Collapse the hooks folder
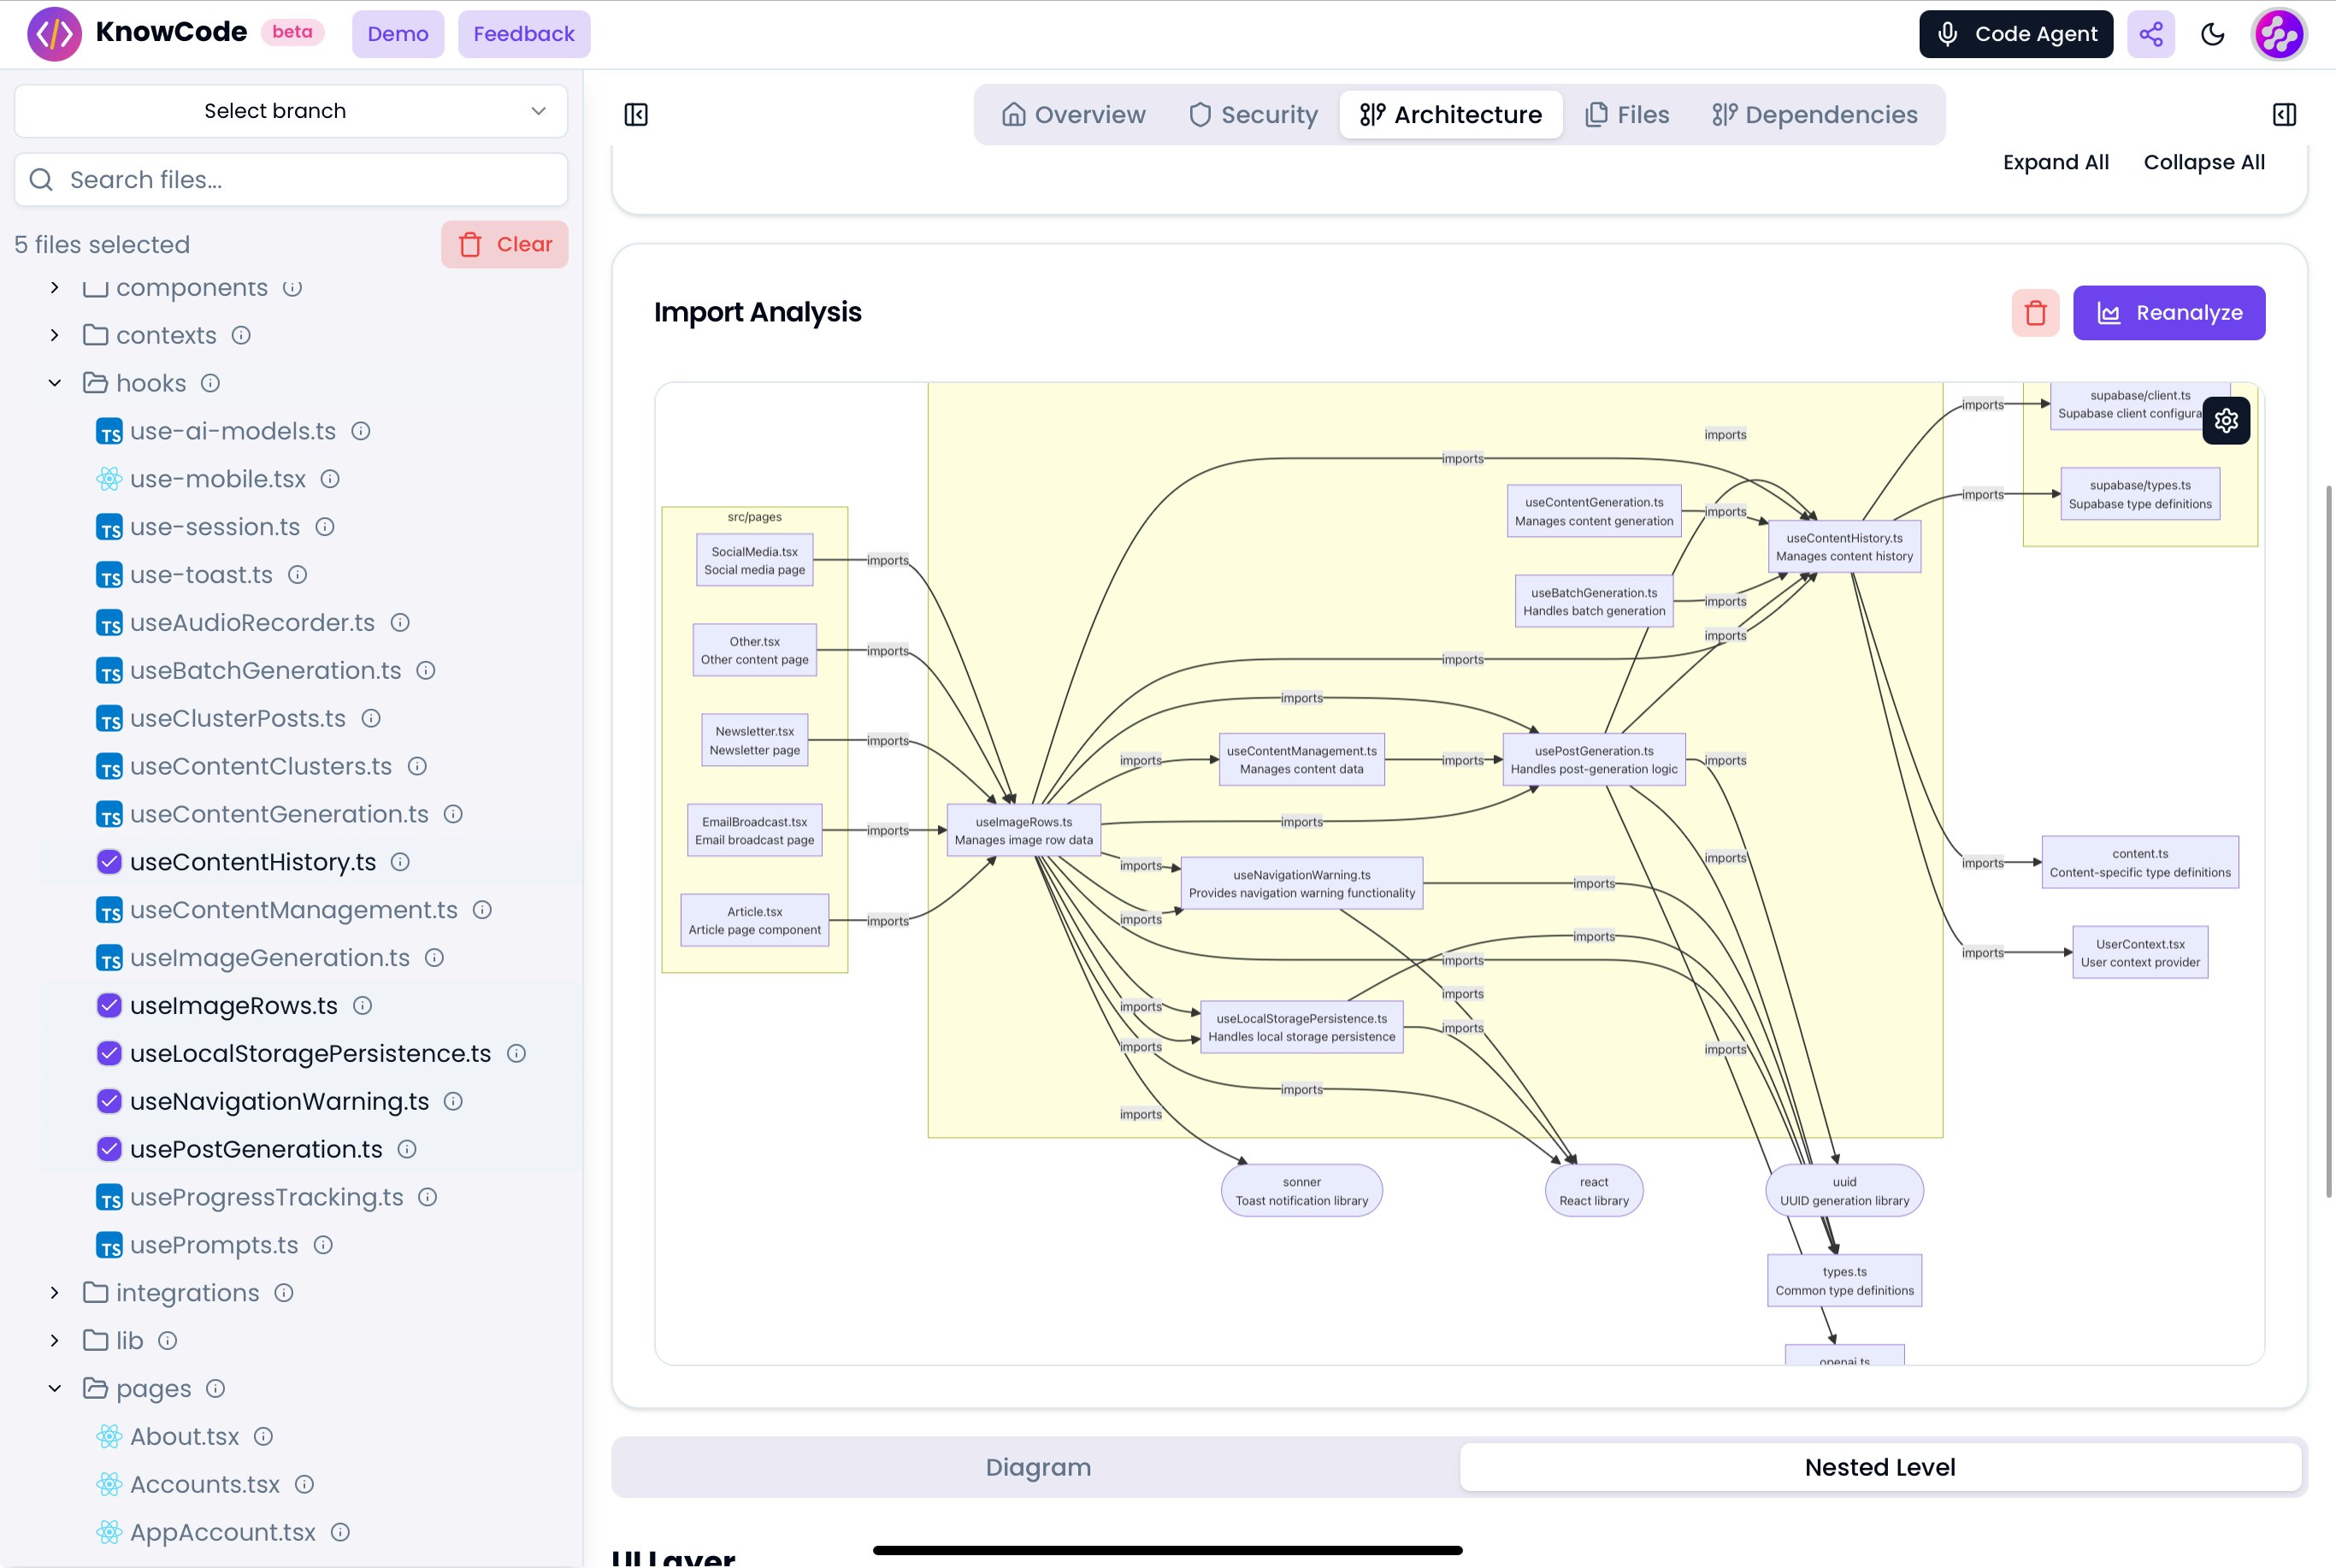 [55, 383]
